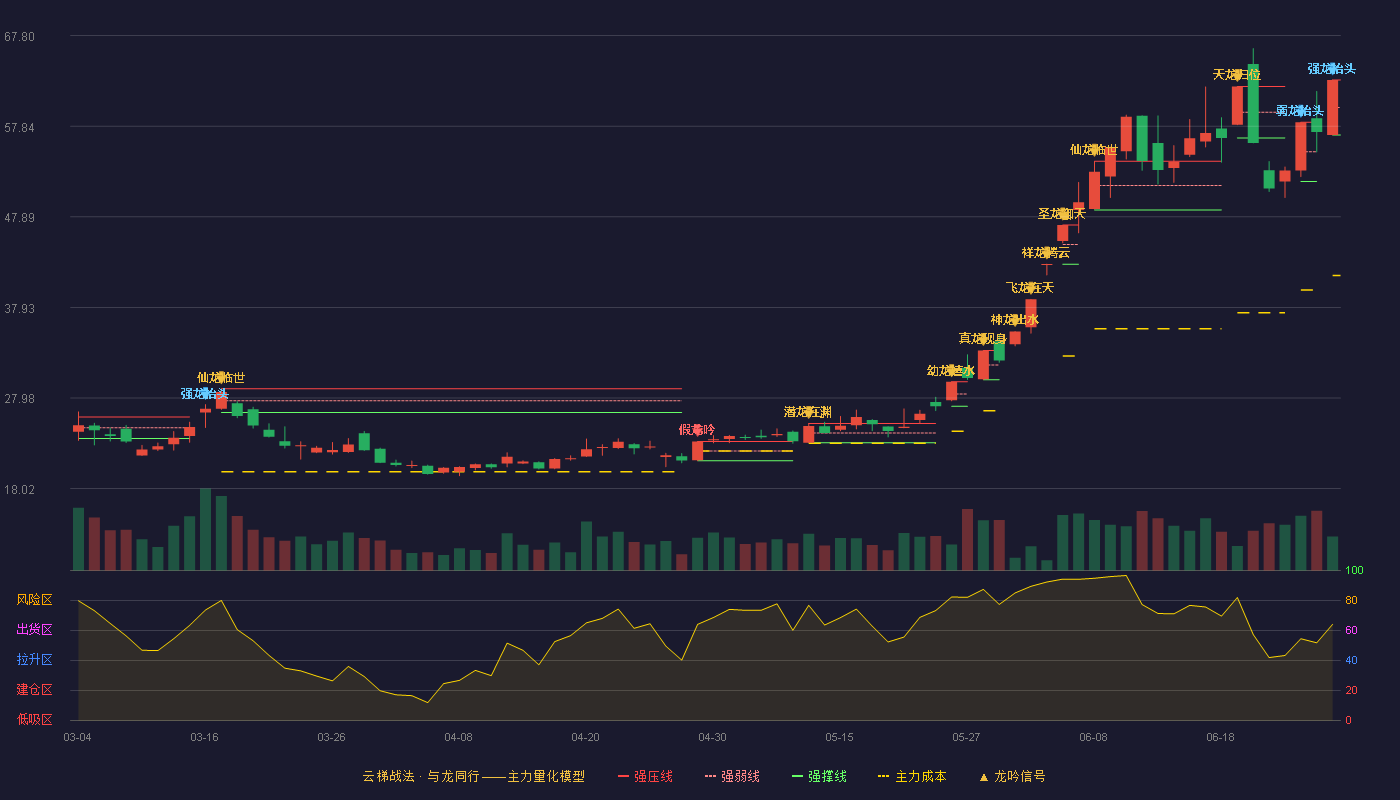
Task: Click the 风险区 zone label
Action: click(x=34, y=600)
